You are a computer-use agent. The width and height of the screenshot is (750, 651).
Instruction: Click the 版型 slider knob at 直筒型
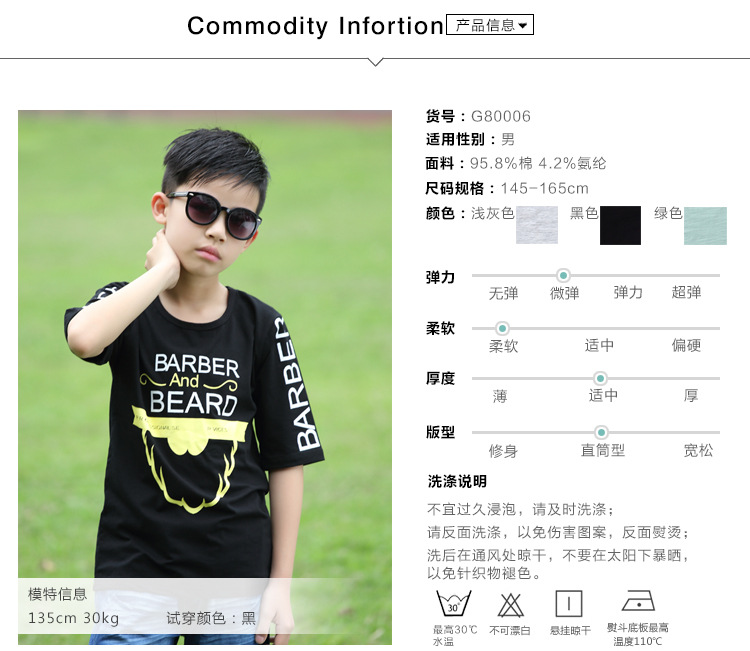click(601, 432)
